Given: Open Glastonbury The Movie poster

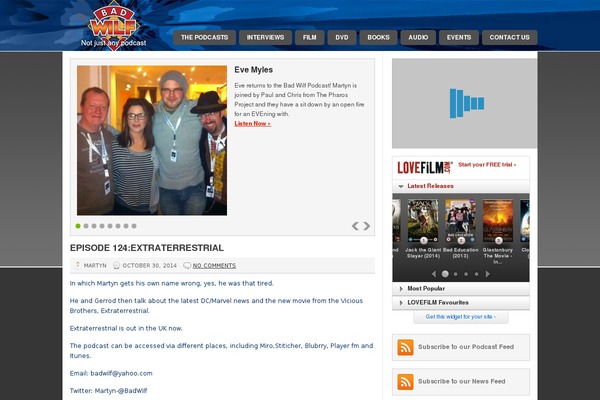Looking at the screenshot, I should (x=498, y=221).
